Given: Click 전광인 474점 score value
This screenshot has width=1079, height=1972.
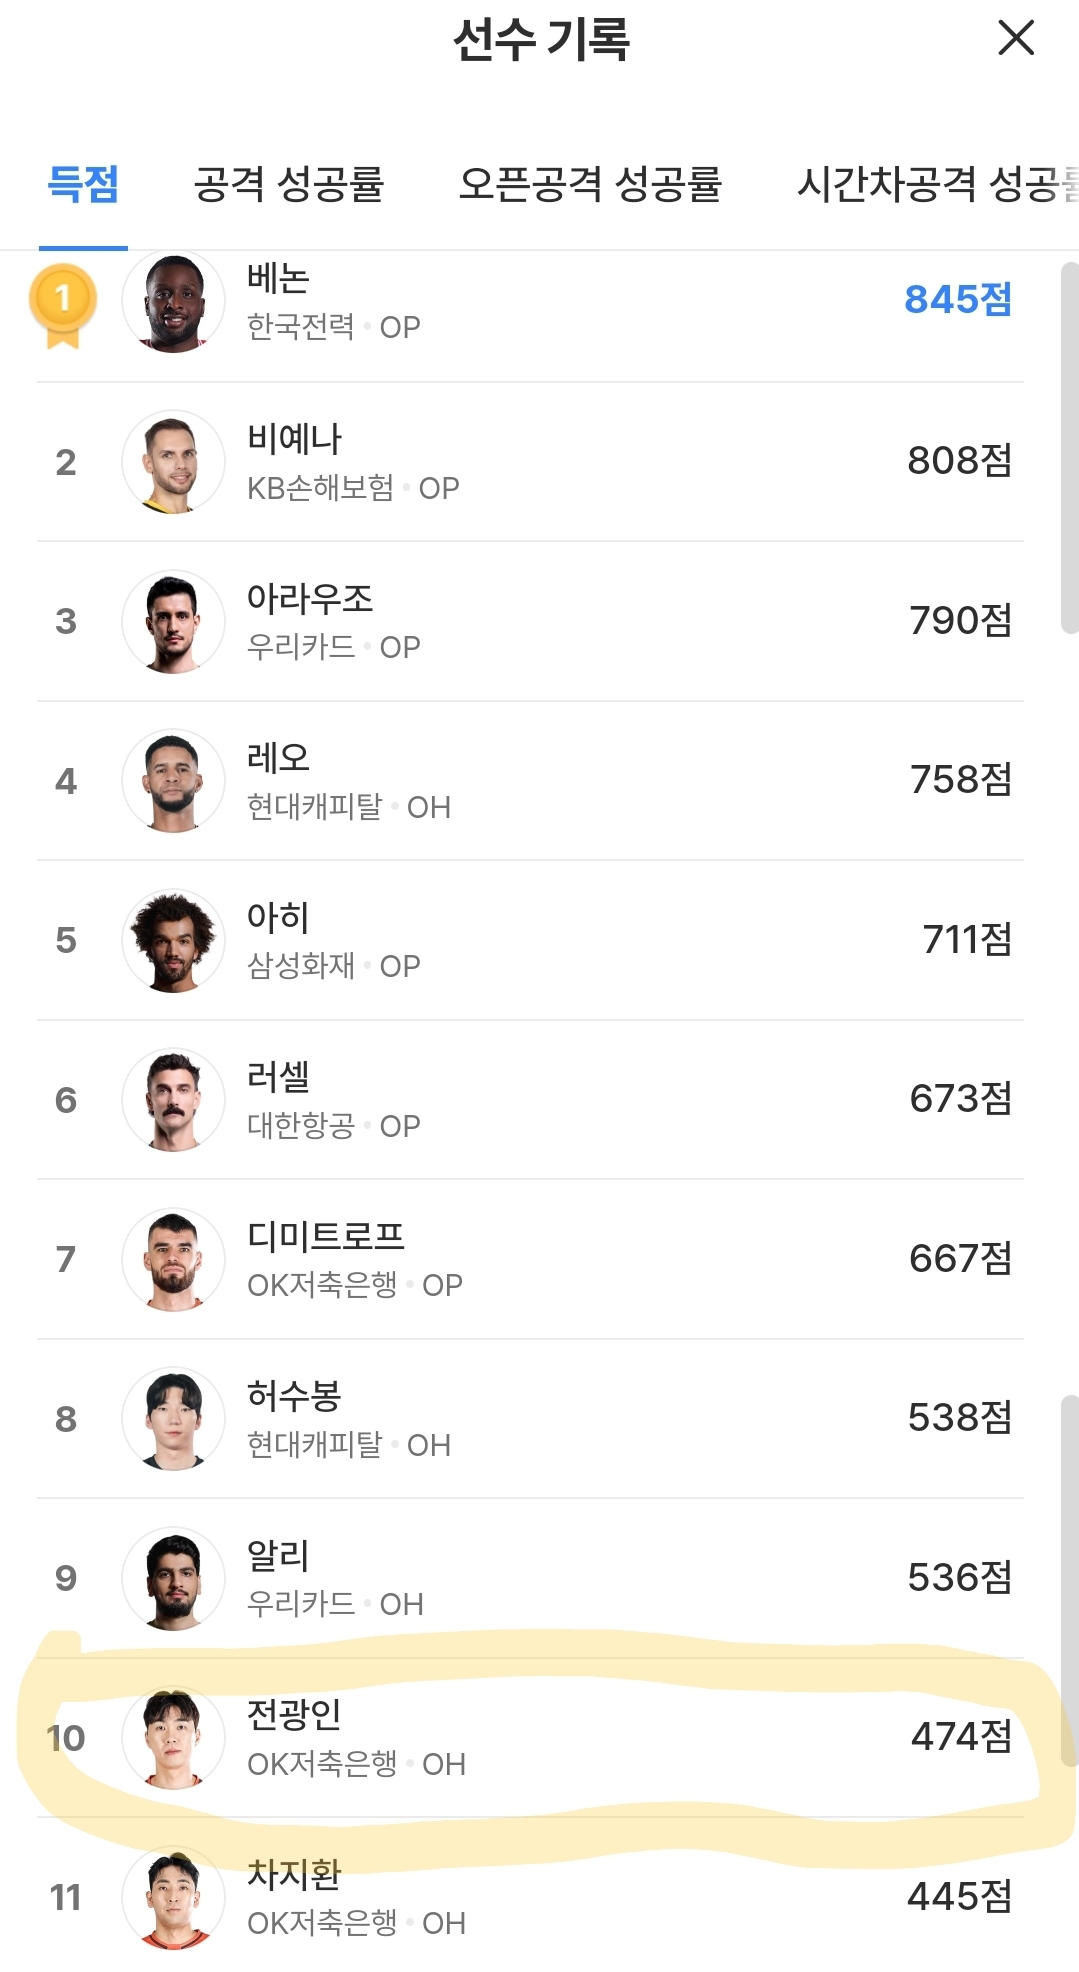Looking at the screenshot, I should pyautogui.click(x=960, y=1737).
